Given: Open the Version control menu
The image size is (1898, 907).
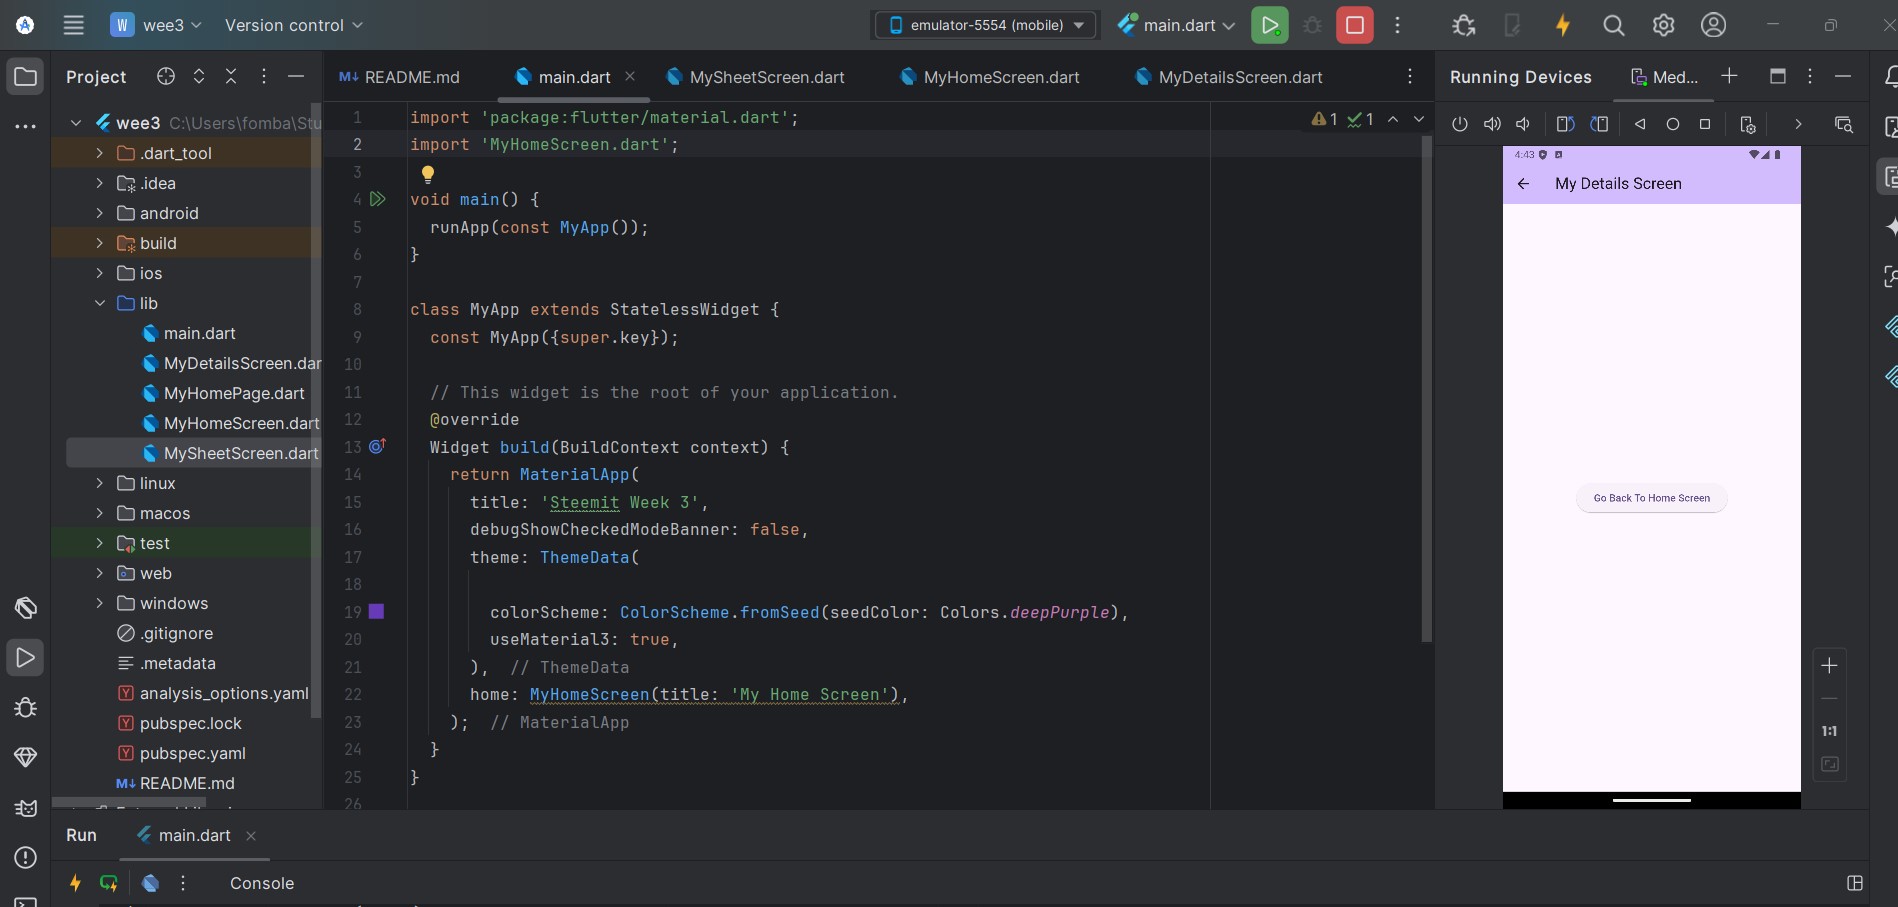Looking at the screenshot, I should 293,25.
